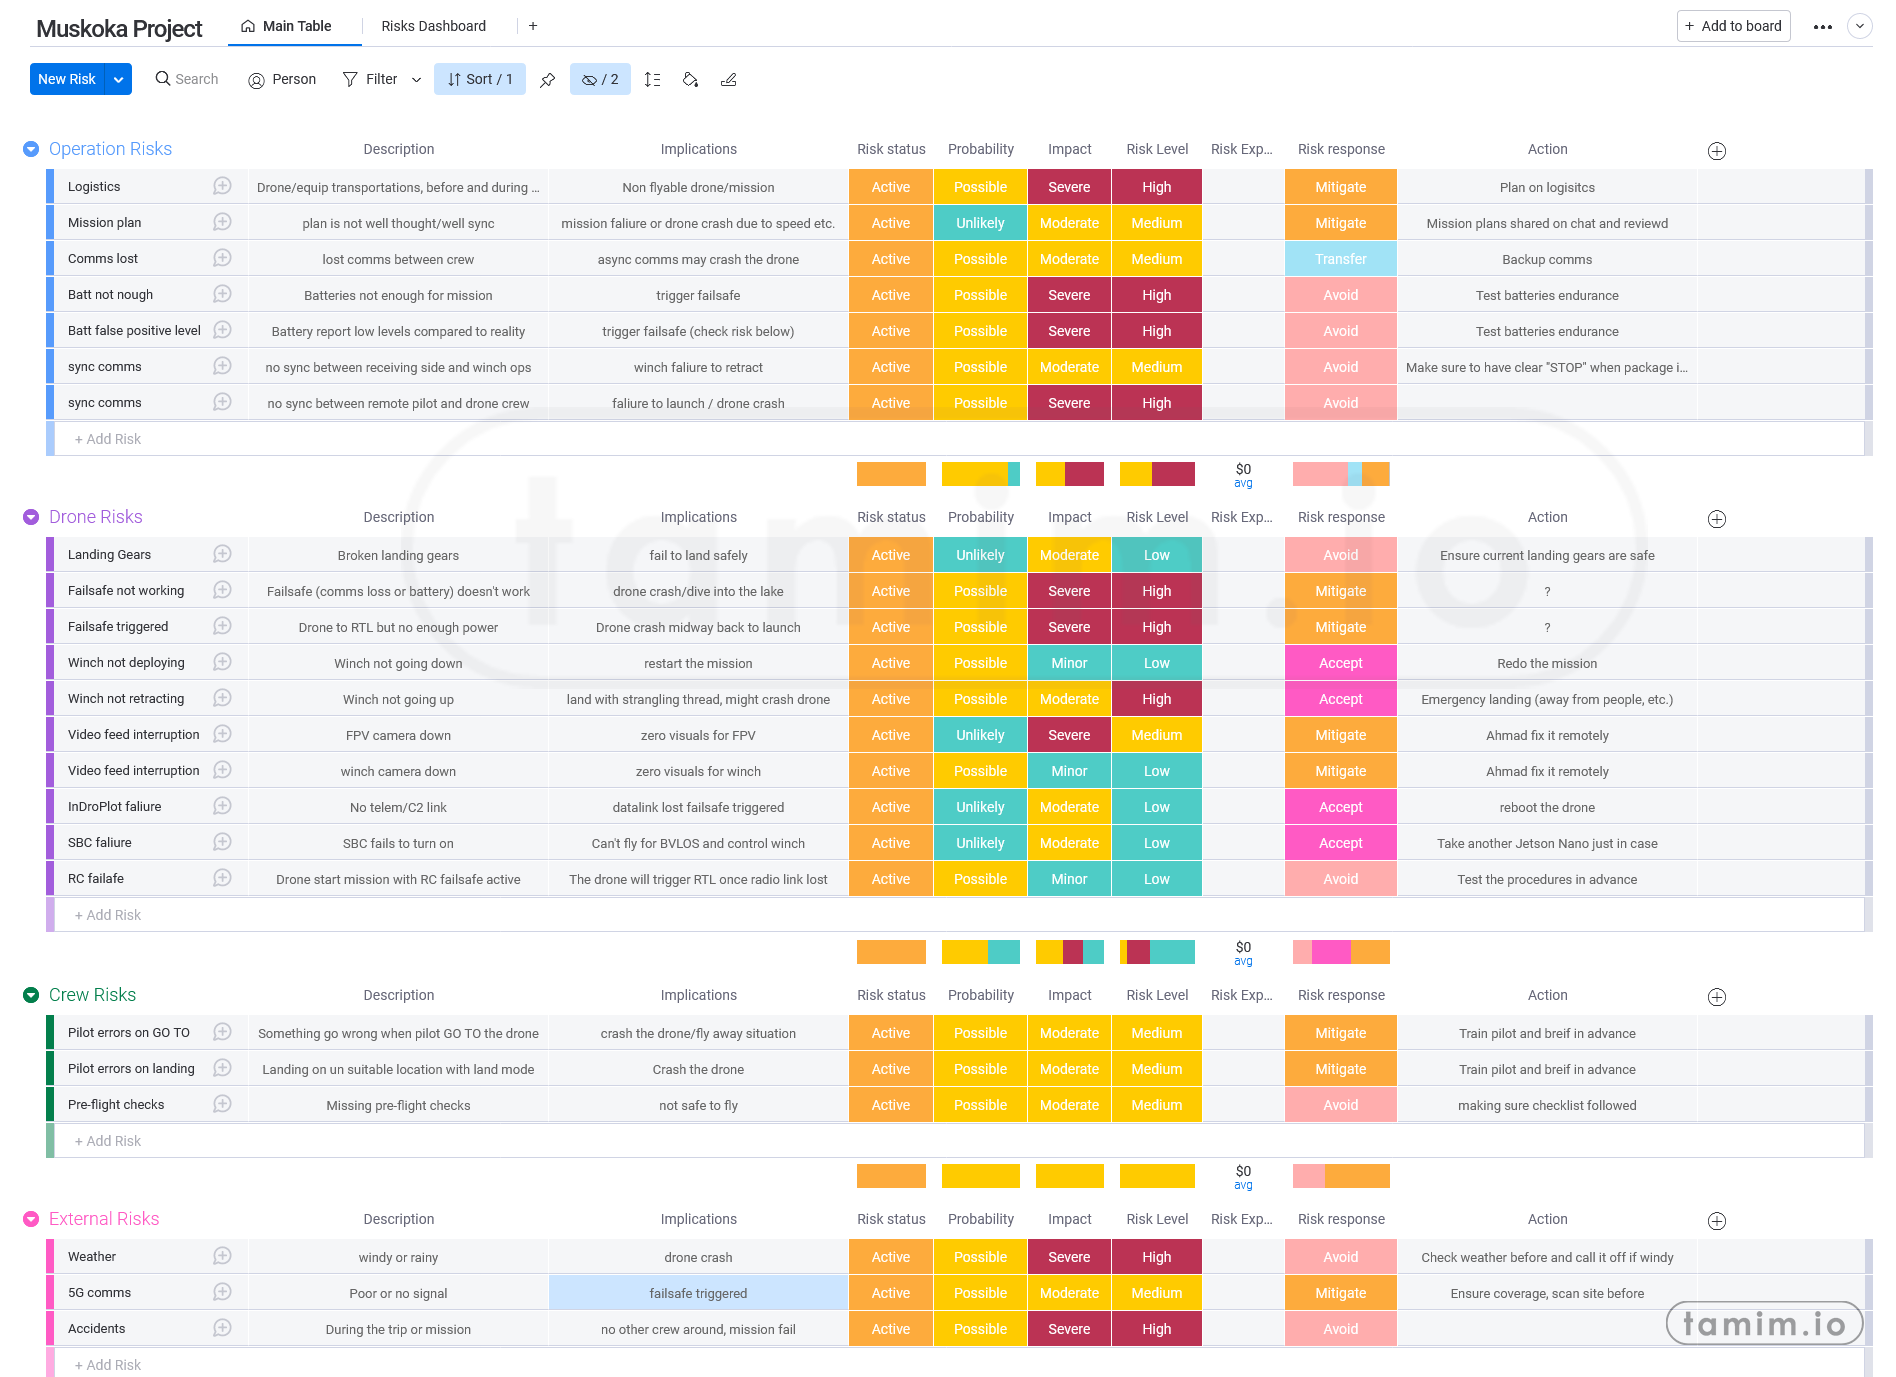Click Add Risk under Drone Risks

click(x=108, y=915)
